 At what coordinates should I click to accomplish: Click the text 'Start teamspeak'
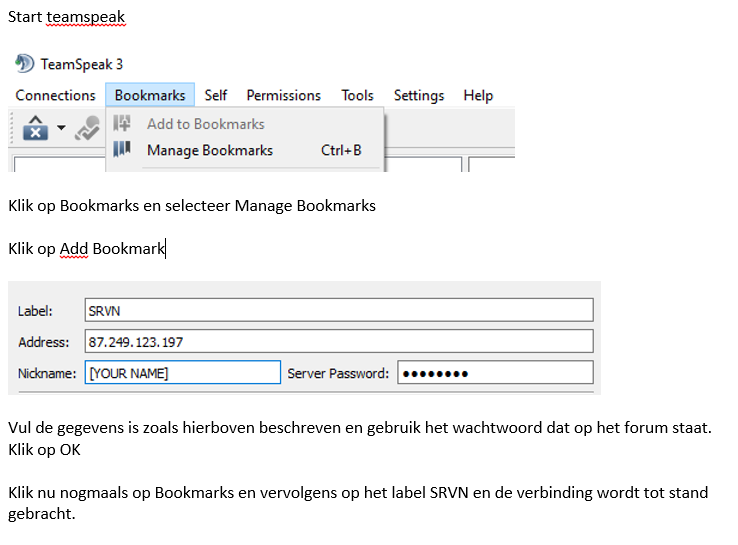[66, 17]
